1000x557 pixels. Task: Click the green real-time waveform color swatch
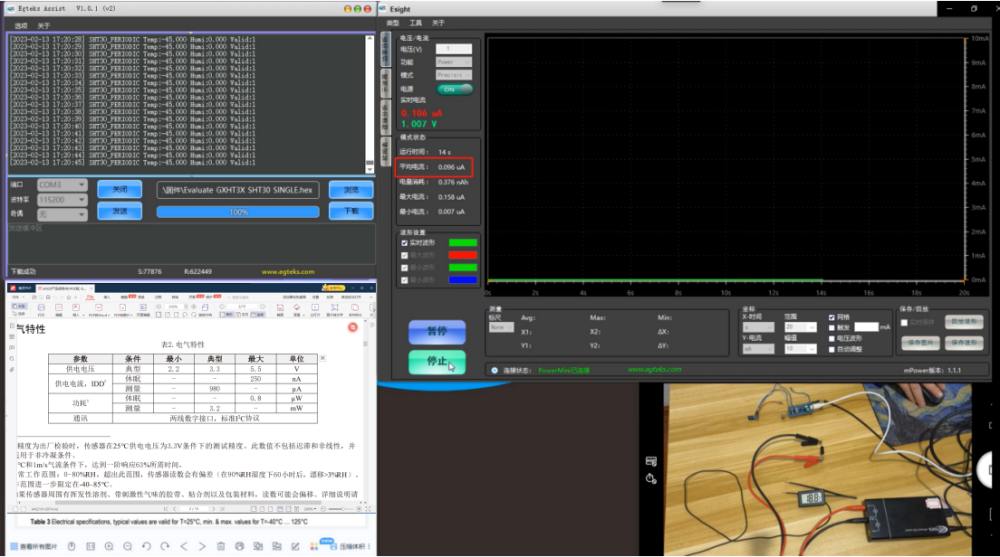click(463, 242)
